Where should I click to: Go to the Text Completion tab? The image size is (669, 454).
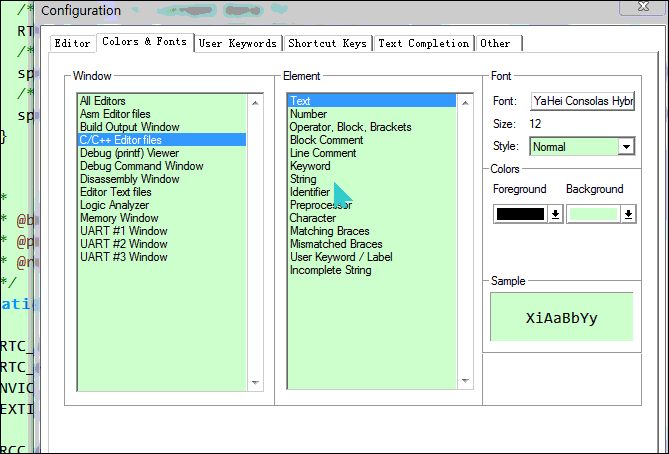click(424, 44)
